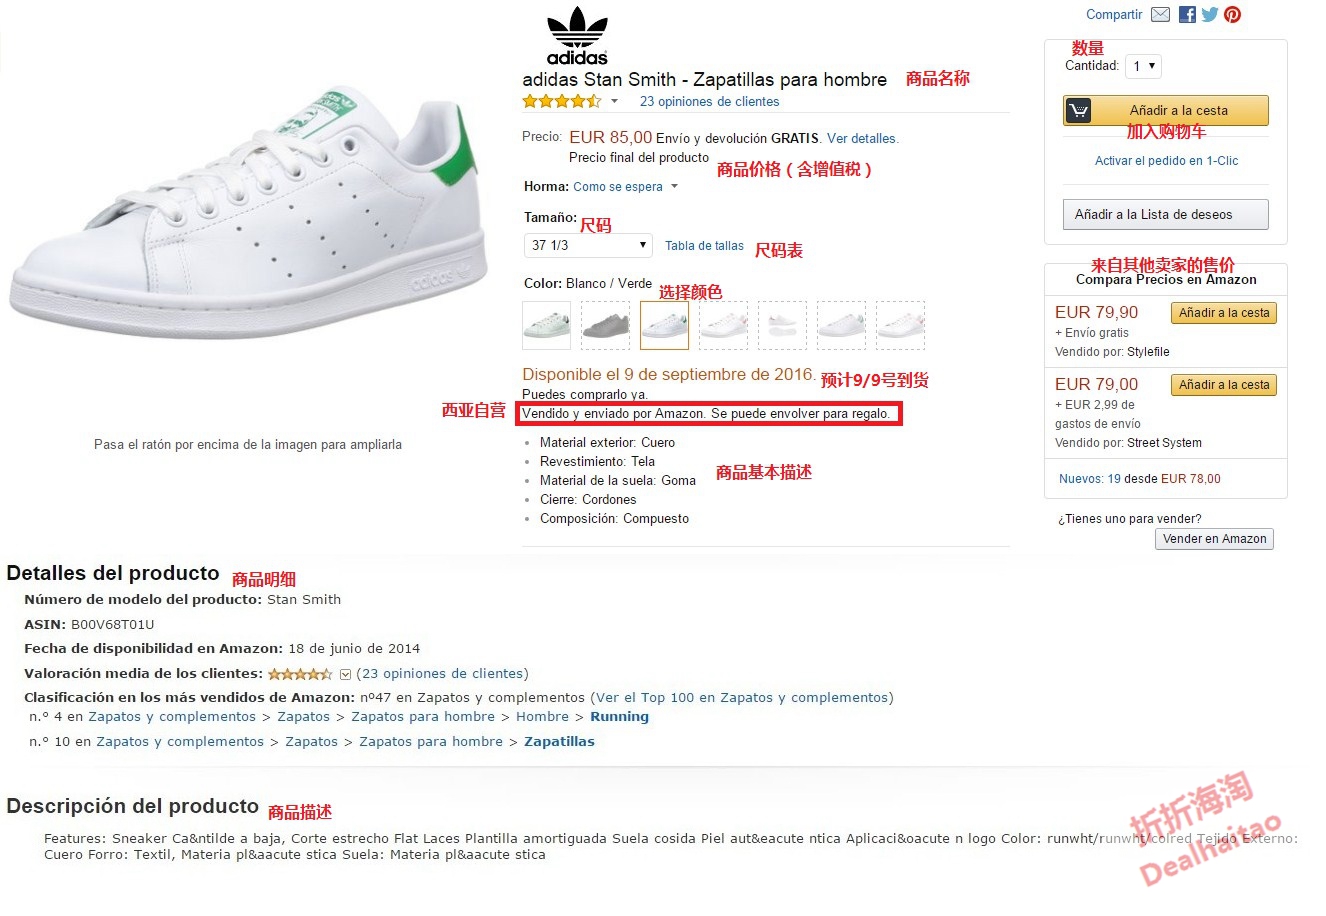This screenshot has height=916, width=1326.
Task: Expand the Horma 'Como se espera' dropdown
Action: pyautogui.click(x=674, y=187)
